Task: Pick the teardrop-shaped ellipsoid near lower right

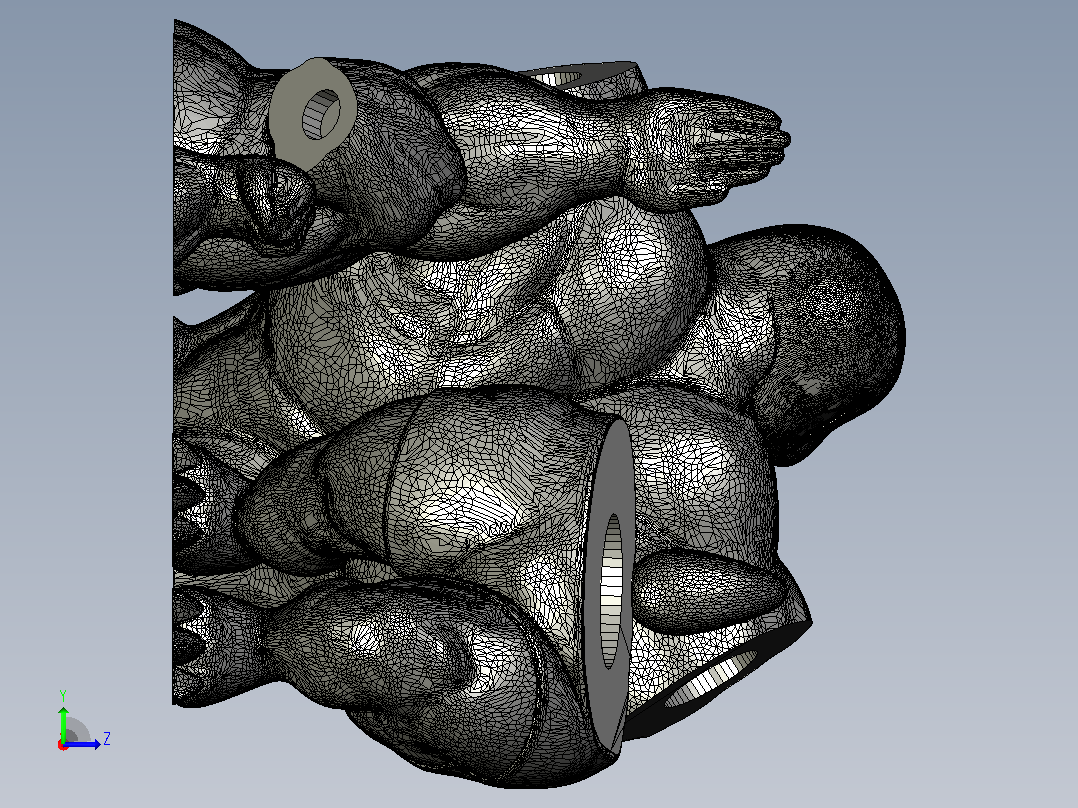Action: [x=708, y=591]
